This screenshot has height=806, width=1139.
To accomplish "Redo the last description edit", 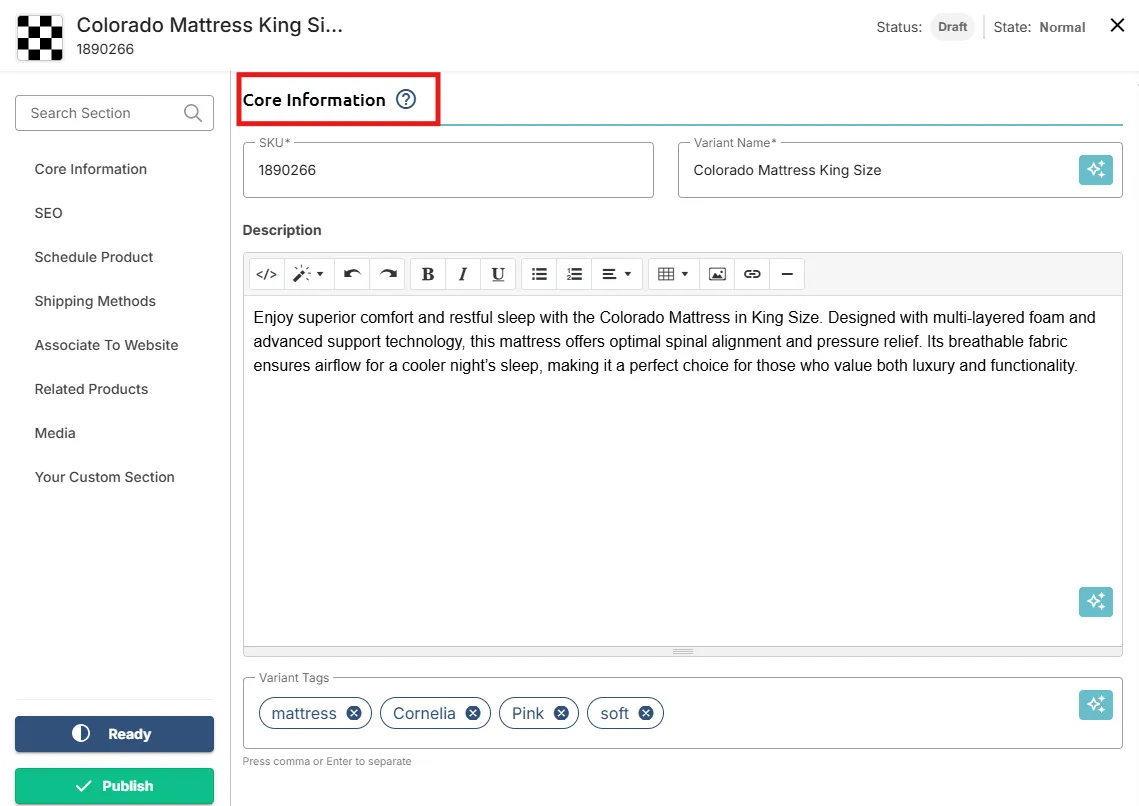I will 388,274.
